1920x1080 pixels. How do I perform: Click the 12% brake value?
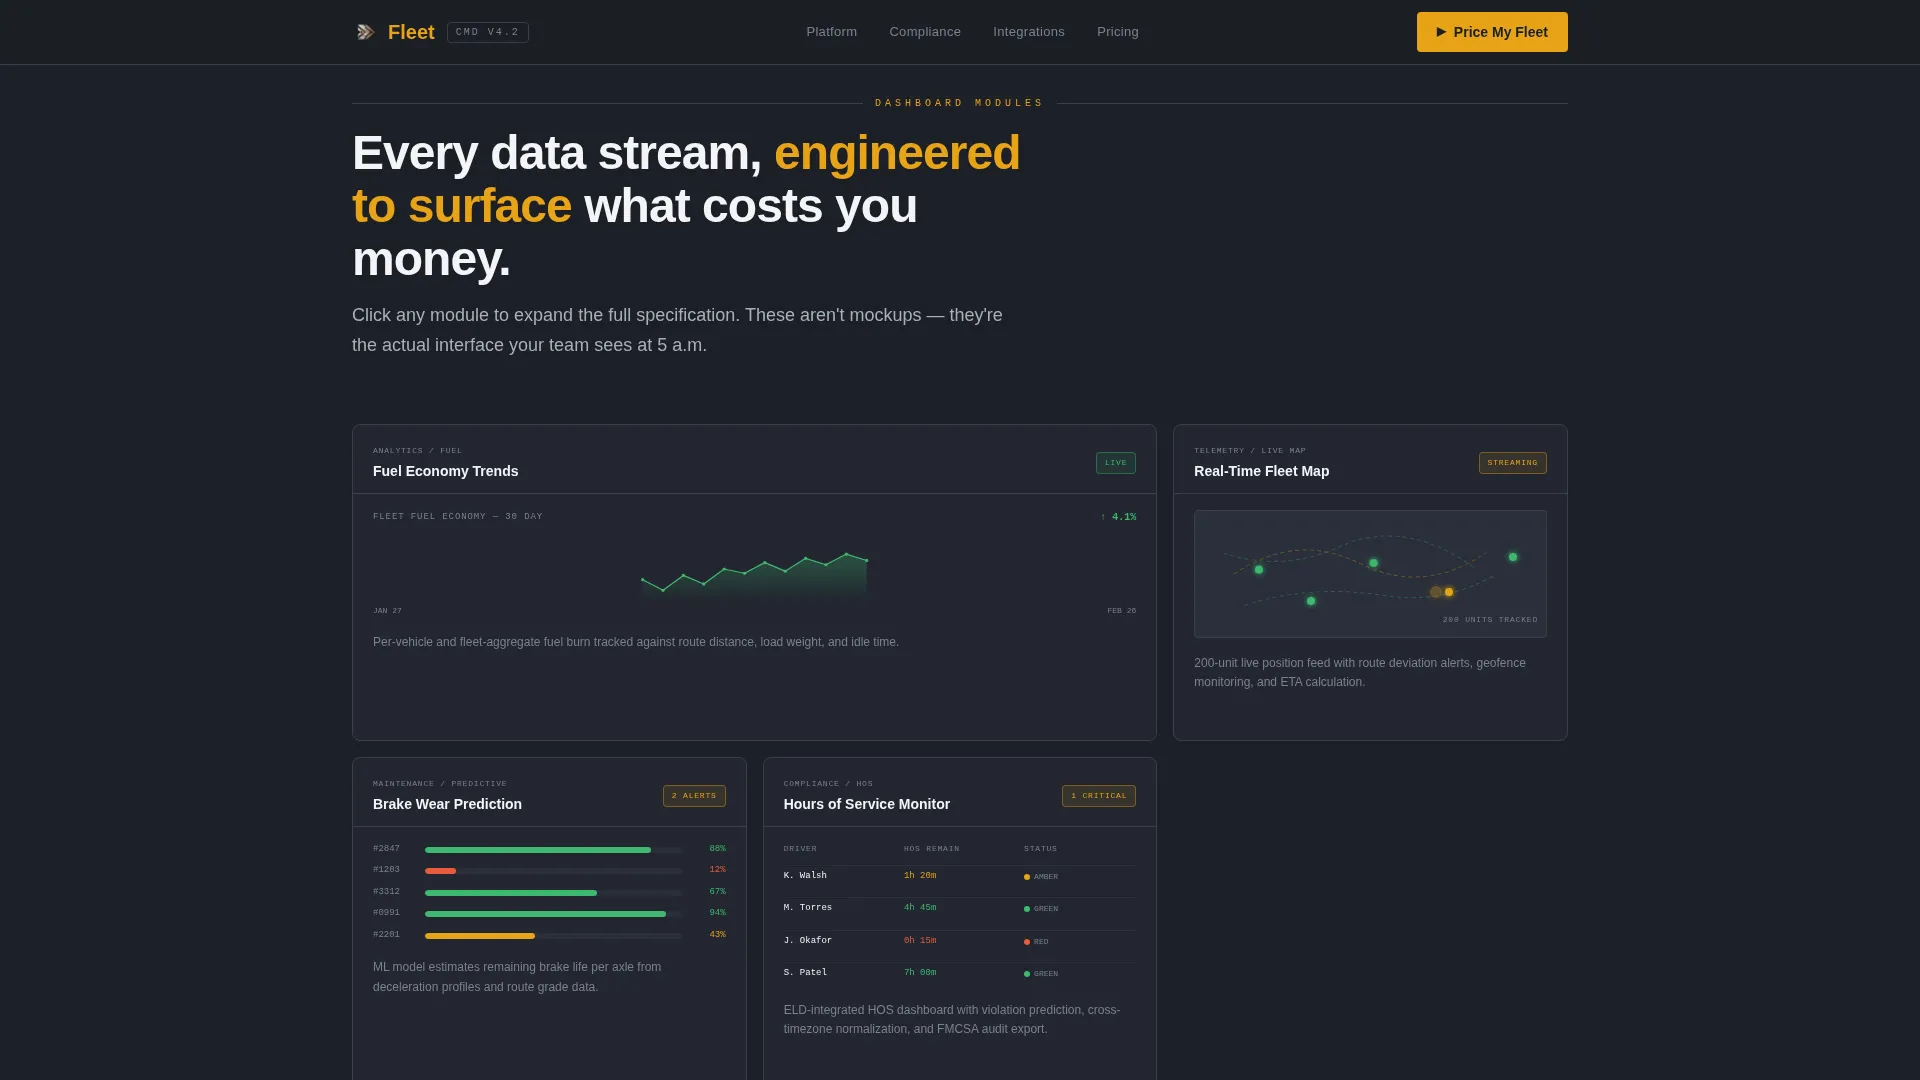click(717, 870)
